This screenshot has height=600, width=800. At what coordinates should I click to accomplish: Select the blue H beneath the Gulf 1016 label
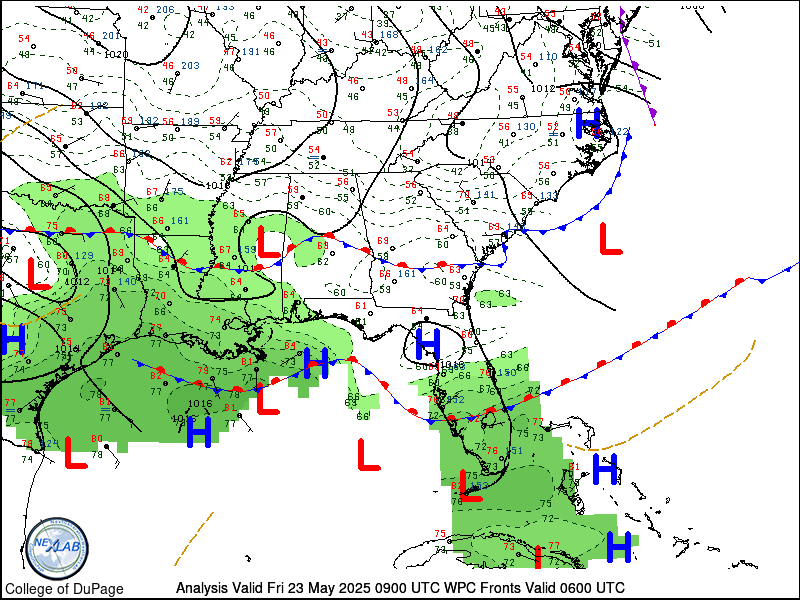(199, 432)
